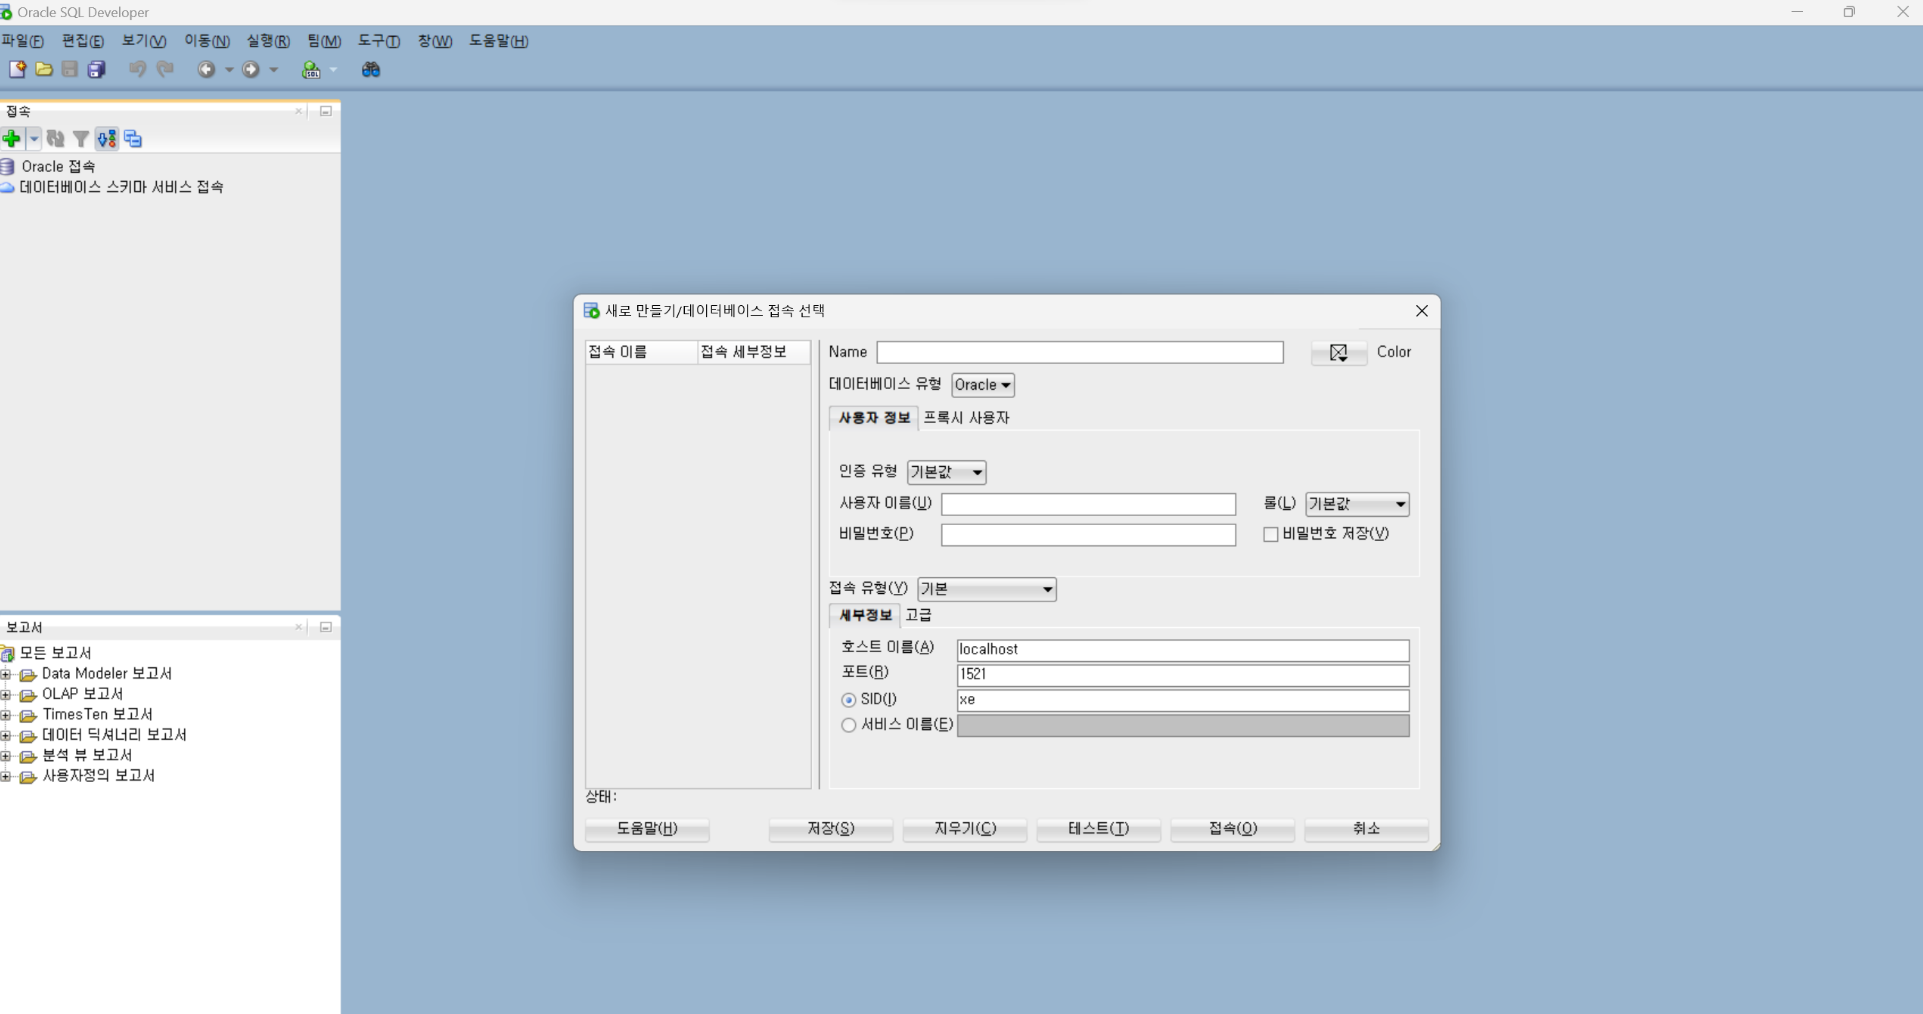
Task: Open file using the folder toolbar icon
Action: click(44, 69)
